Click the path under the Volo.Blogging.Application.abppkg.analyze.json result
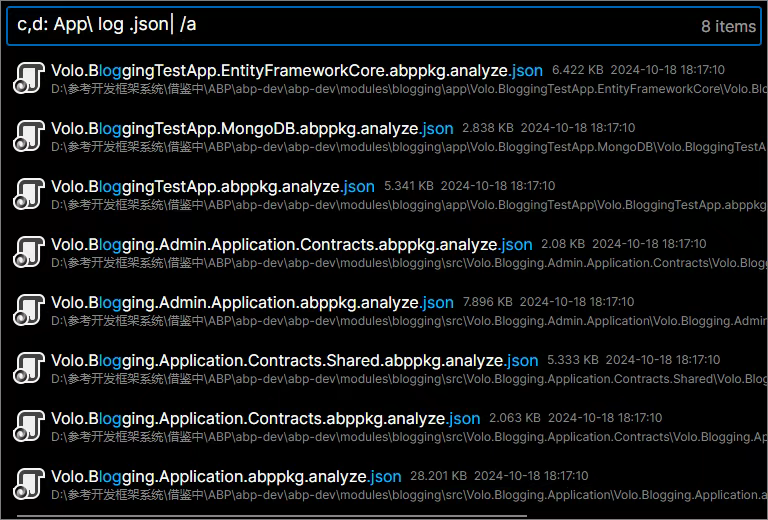768x520 pixels. [409, 495]
